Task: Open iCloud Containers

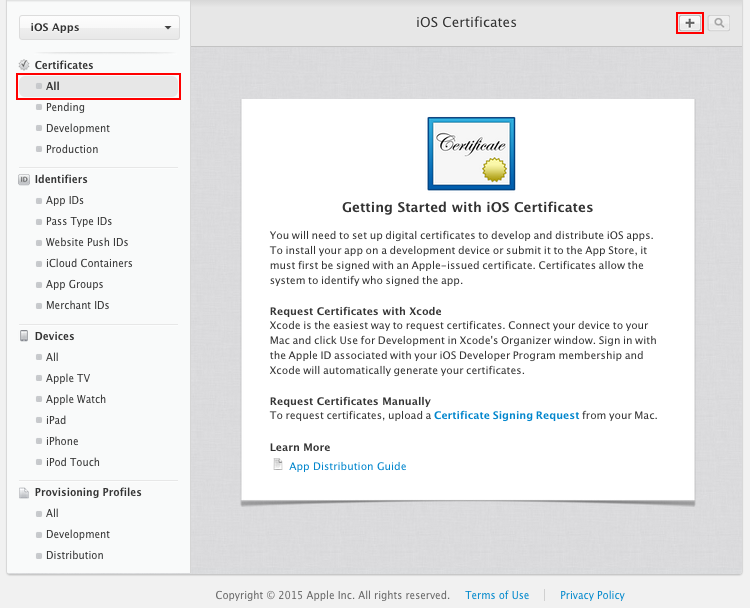Action: pos(89,264)
